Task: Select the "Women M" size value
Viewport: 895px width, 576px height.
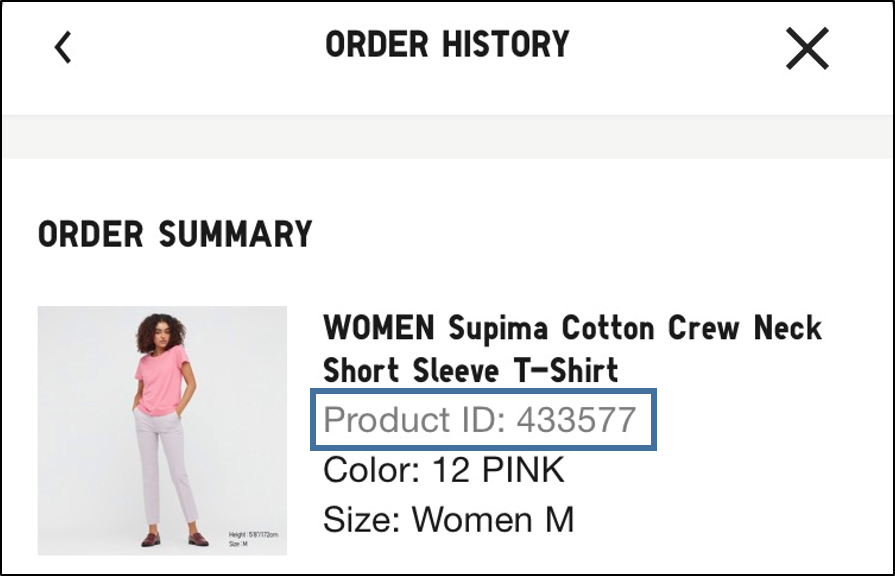Action: click(493, 520)
